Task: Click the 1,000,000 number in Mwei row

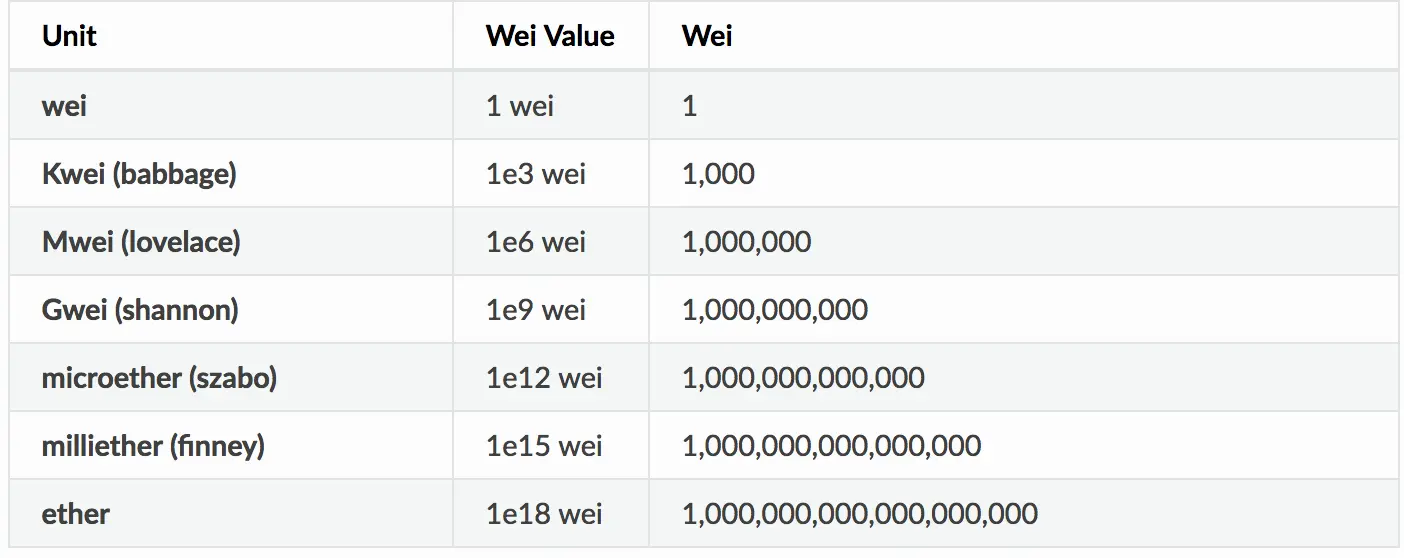Action: click(746, 242)
